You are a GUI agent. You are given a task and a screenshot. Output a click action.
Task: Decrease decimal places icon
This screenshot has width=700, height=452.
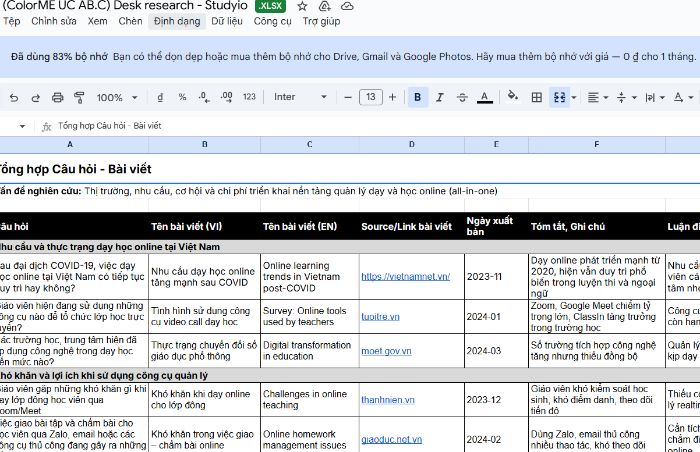(x=204, y=97)
